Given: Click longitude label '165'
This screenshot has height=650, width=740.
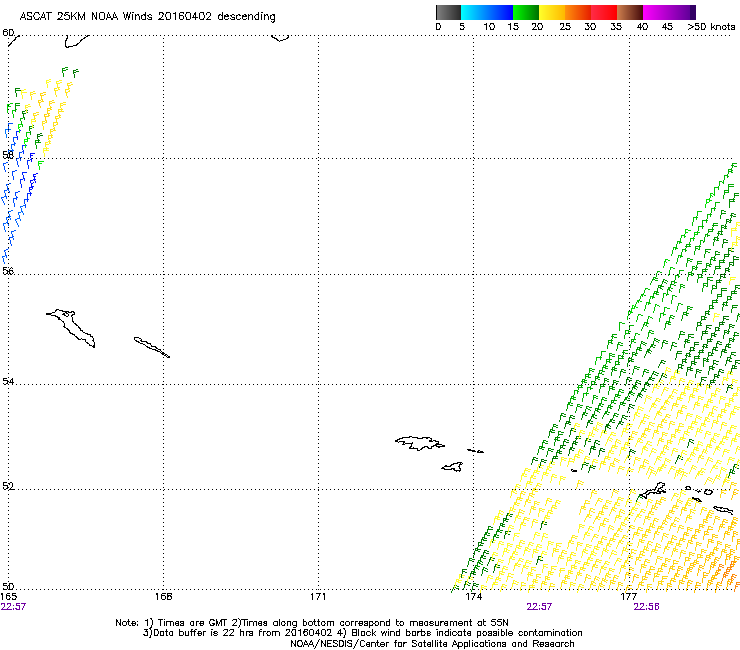Looking at the screenshot, I should [x=9, y=597].
